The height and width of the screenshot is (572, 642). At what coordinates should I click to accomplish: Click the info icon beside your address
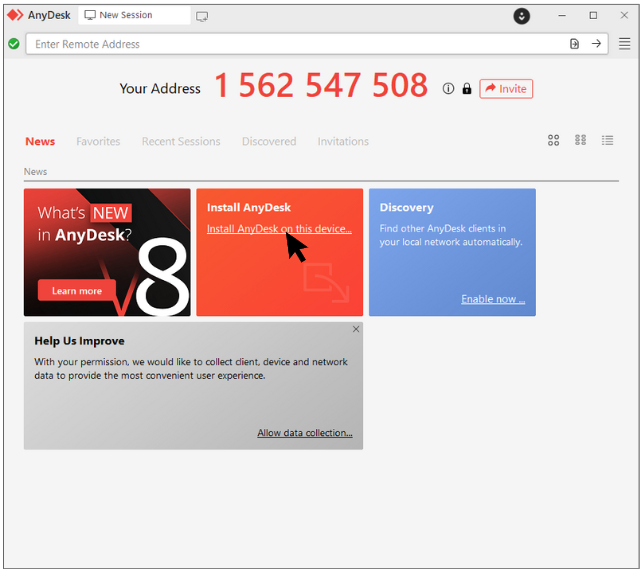(448, 88)
